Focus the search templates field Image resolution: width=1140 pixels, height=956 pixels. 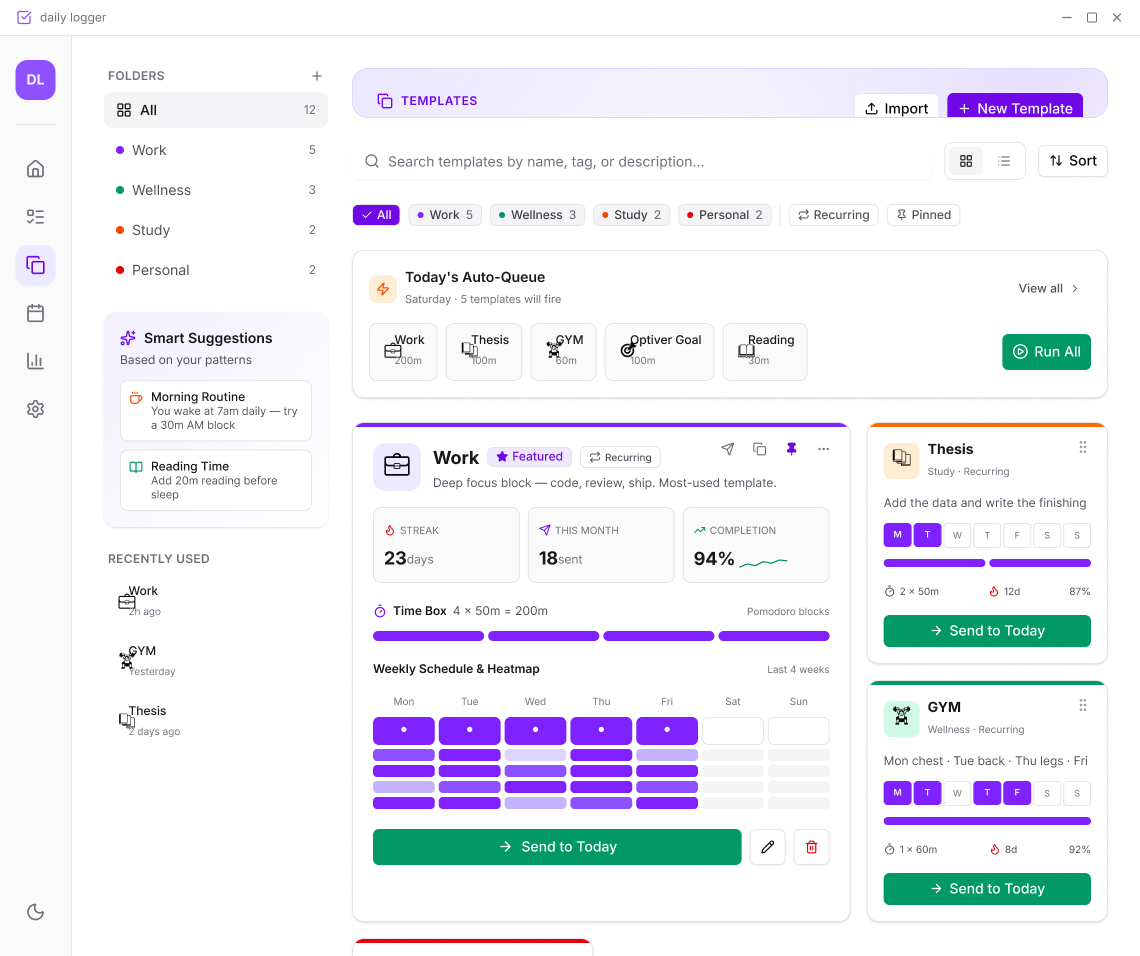643,161
